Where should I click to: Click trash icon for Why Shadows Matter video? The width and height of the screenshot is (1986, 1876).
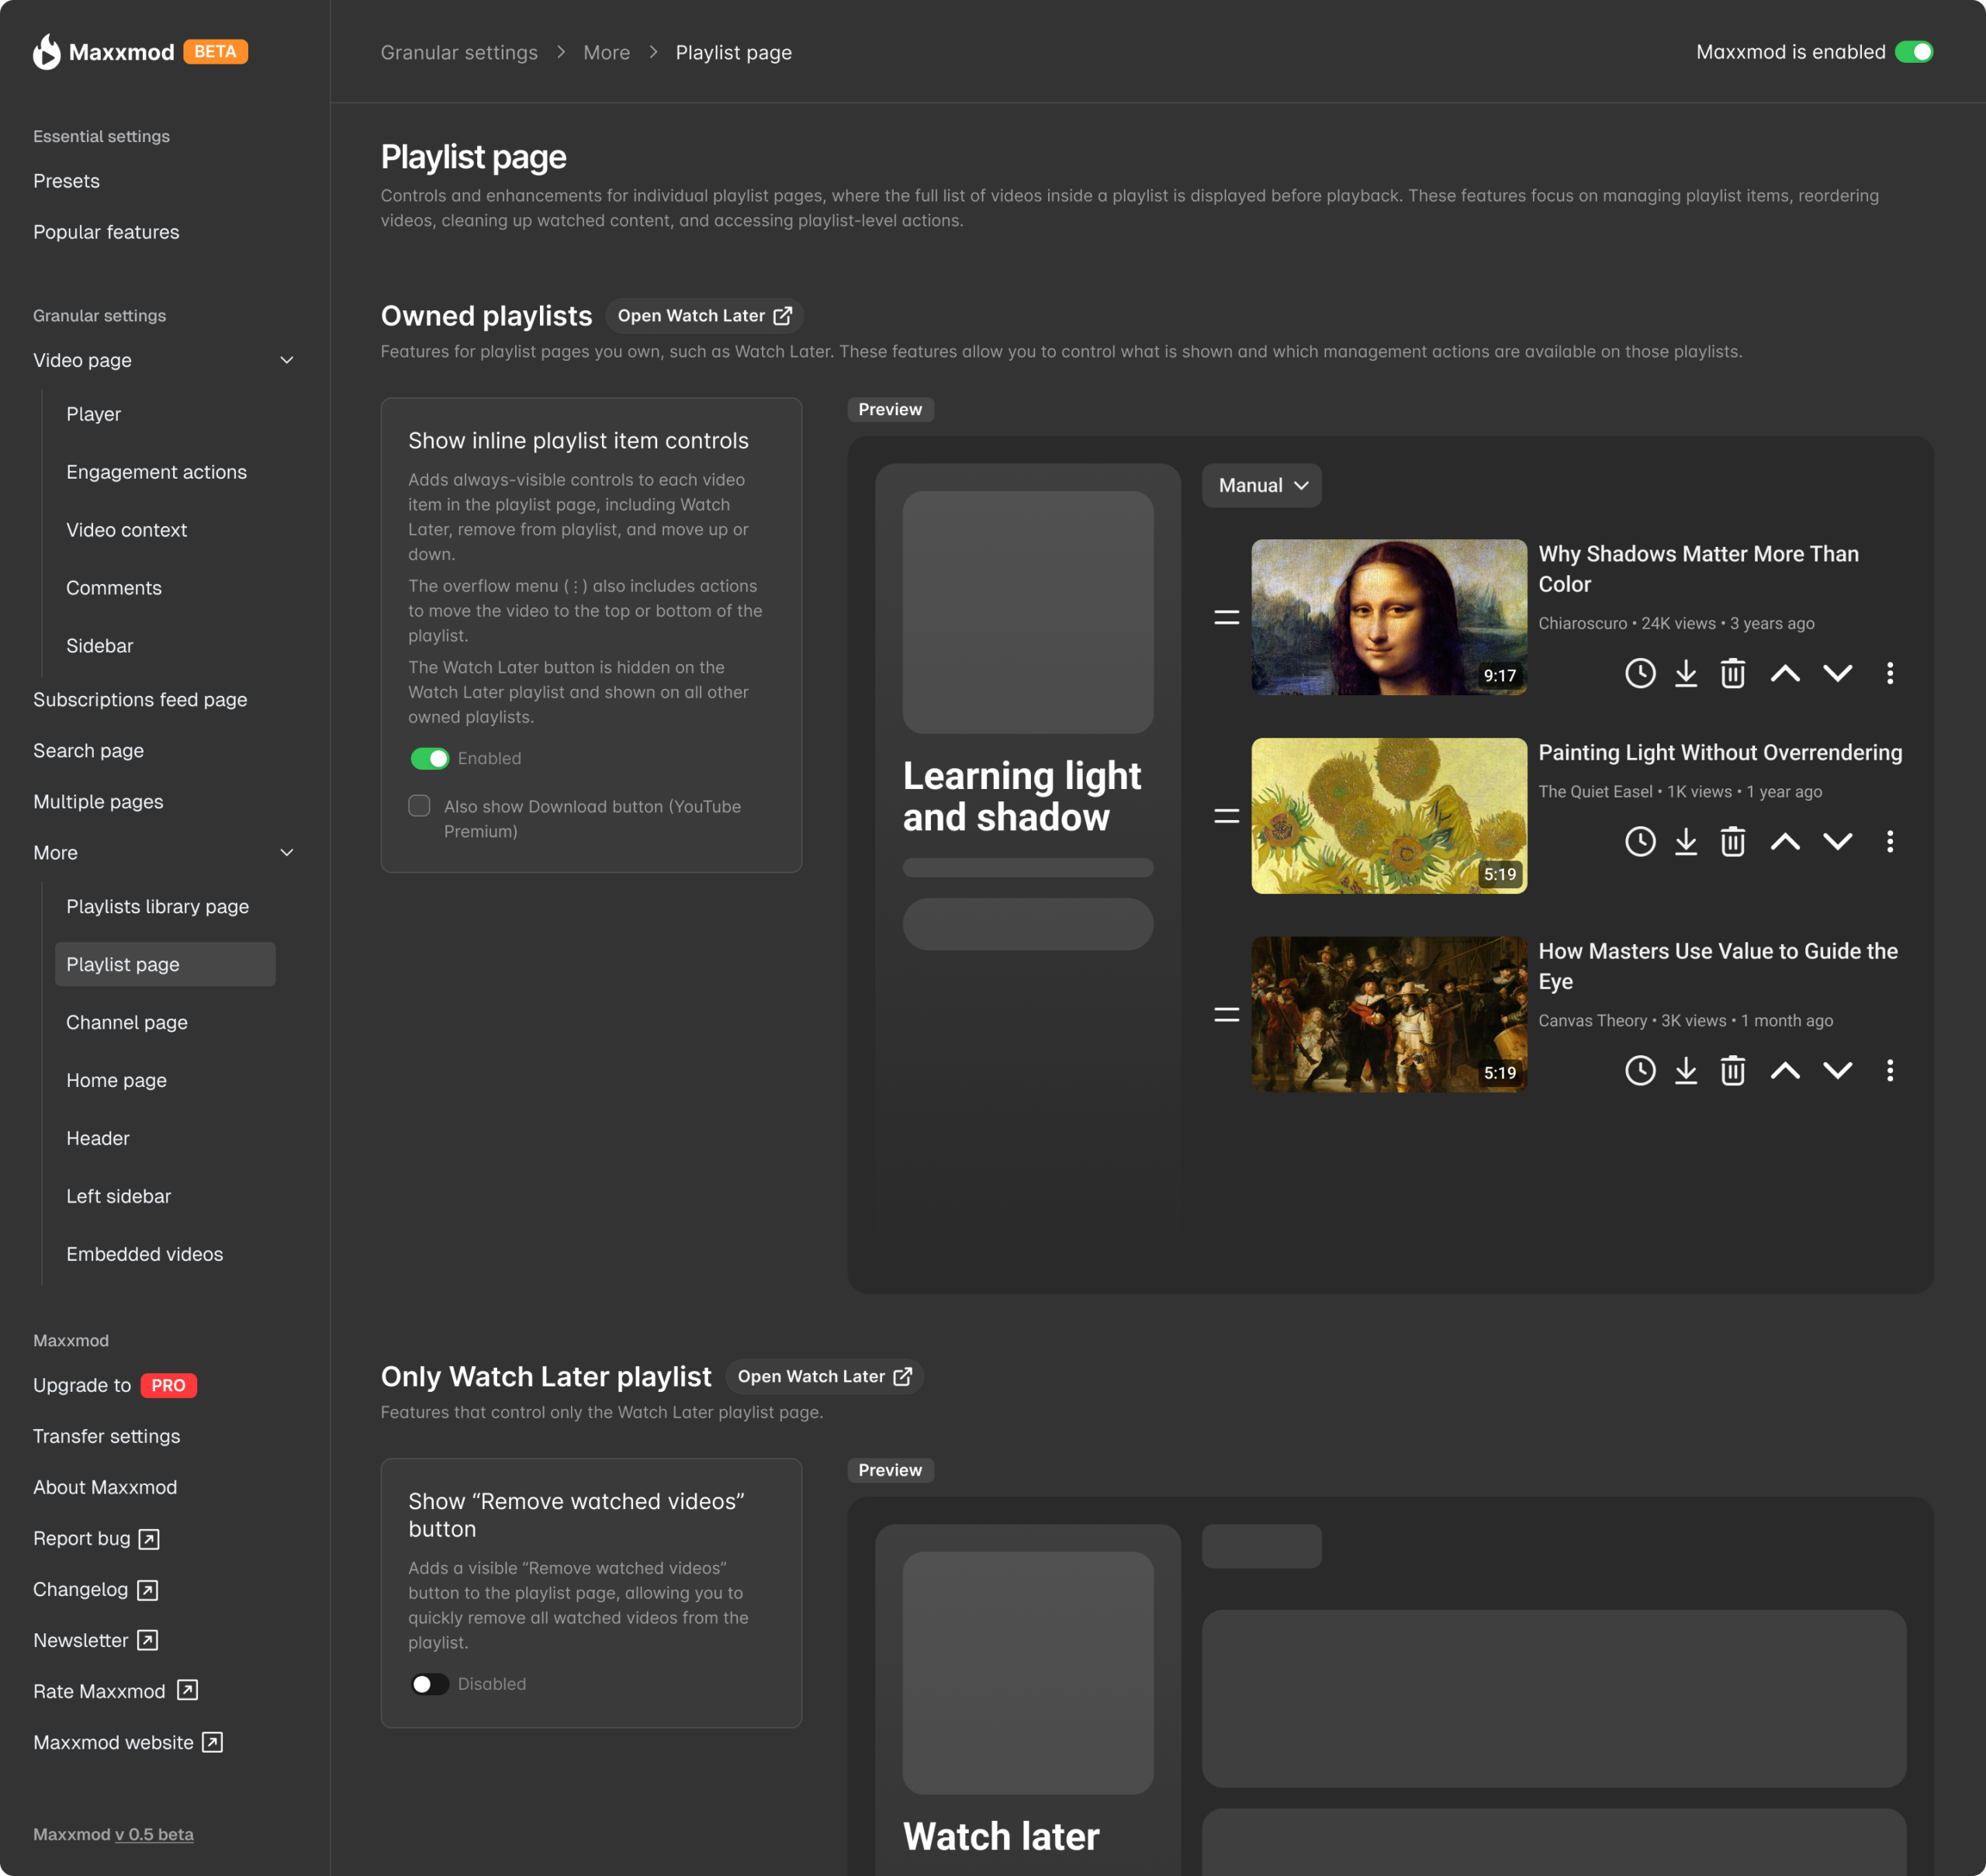tap(1733, 673)
